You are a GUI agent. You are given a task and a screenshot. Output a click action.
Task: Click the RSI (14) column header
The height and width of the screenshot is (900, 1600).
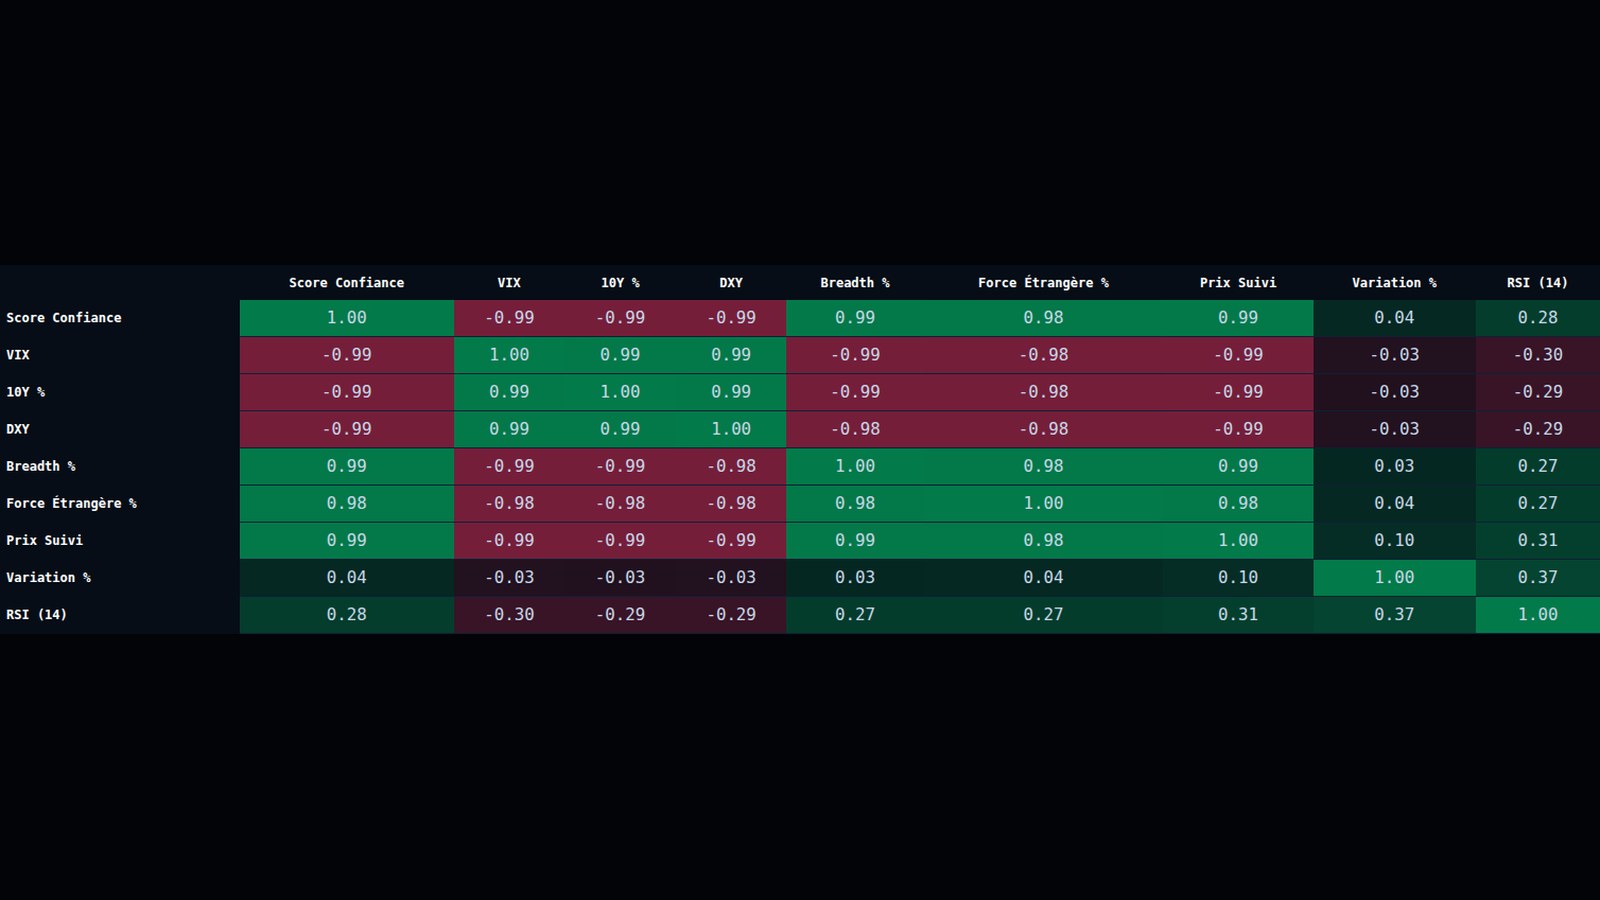click(1538, 283)
